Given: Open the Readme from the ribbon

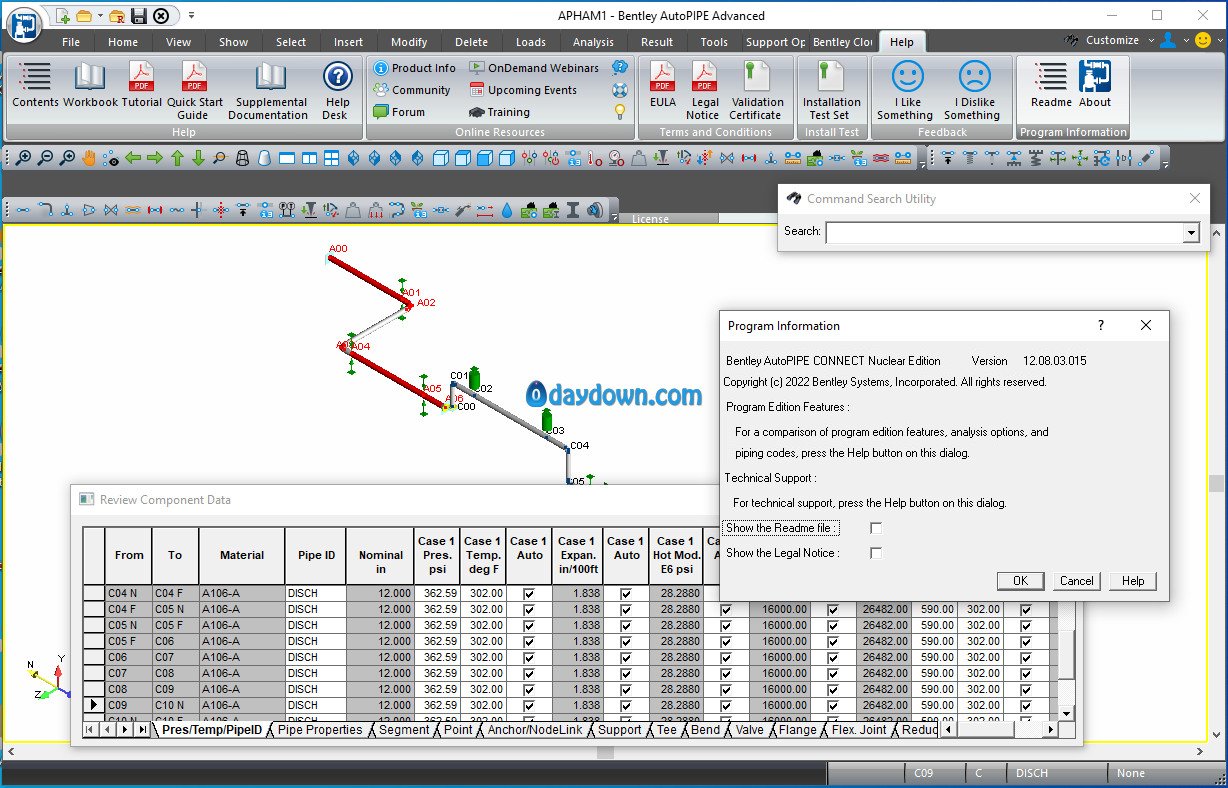Looking at the screenshot, I should pos(1051,84).
